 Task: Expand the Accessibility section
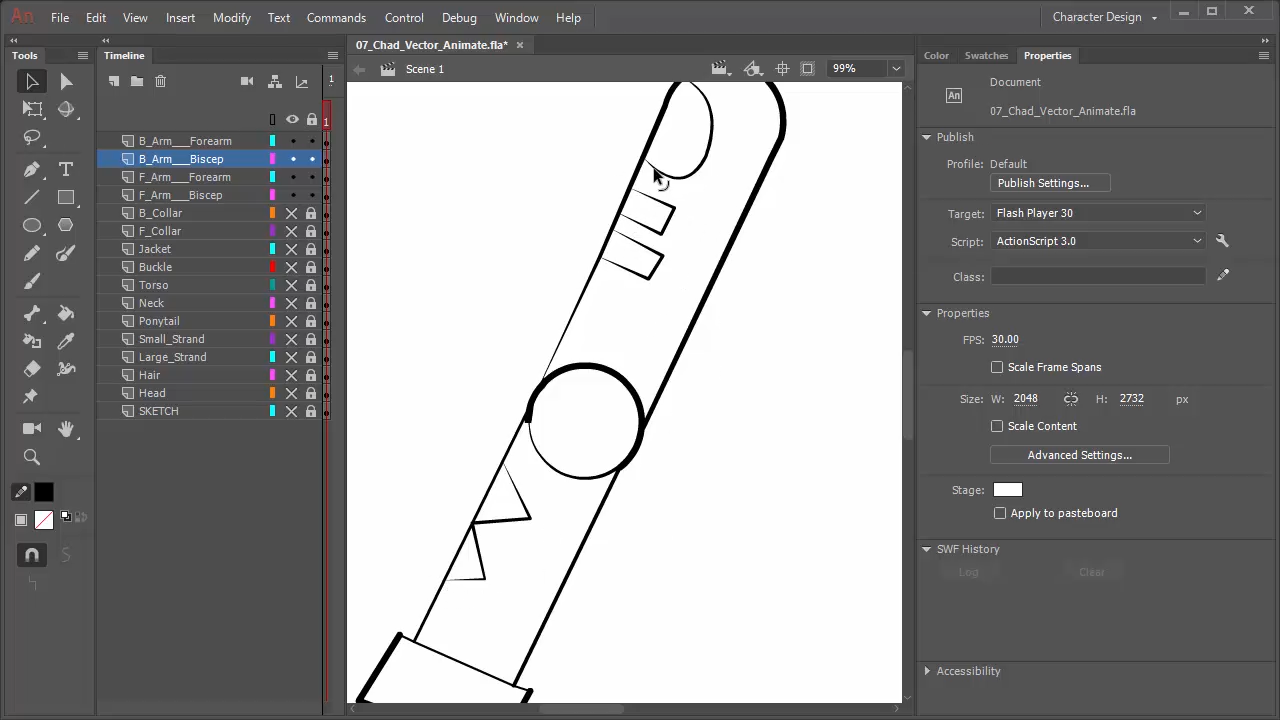click(927, 671)
